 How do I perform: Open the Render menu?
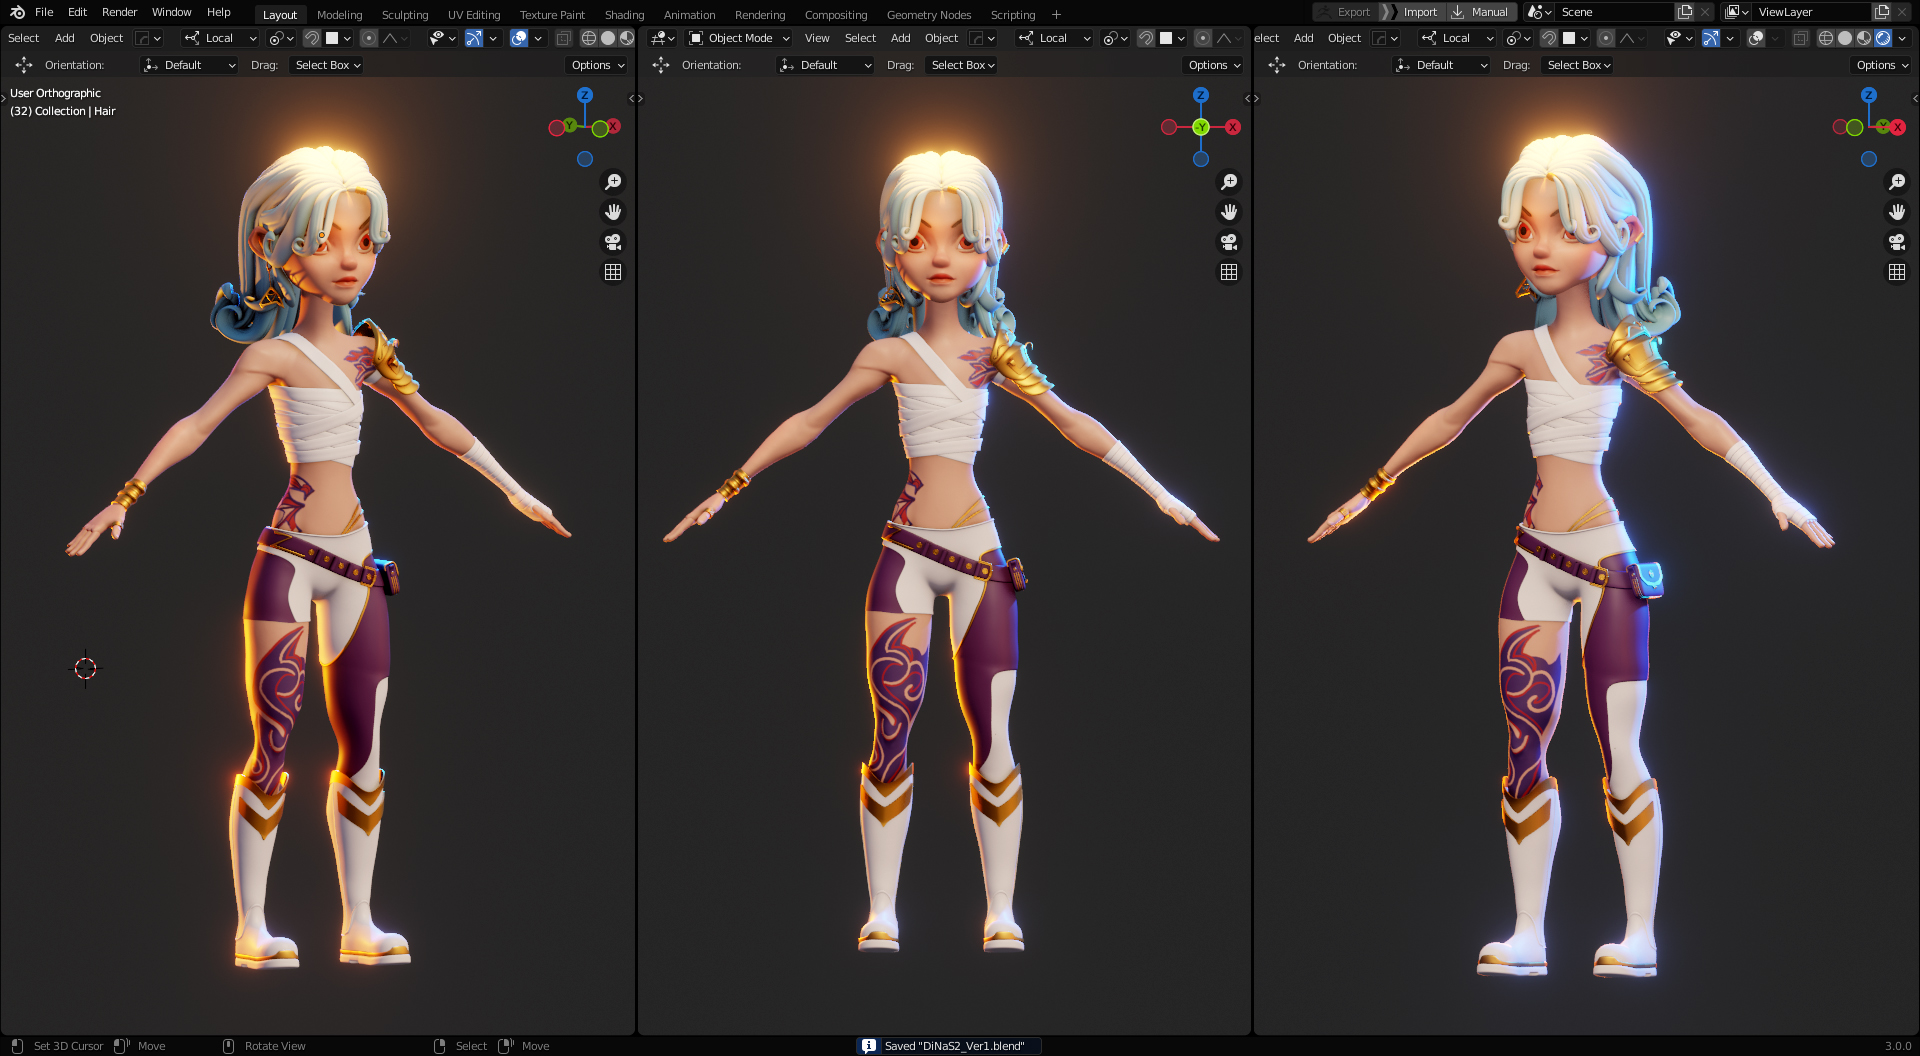[x=119, y=12]
